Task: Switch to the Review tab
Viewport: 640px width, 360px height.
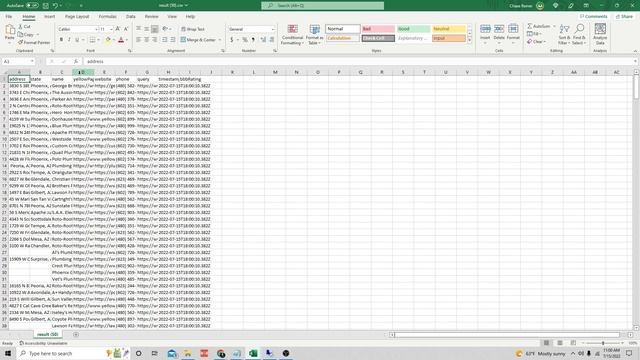Action: click(x=151, y=17)
